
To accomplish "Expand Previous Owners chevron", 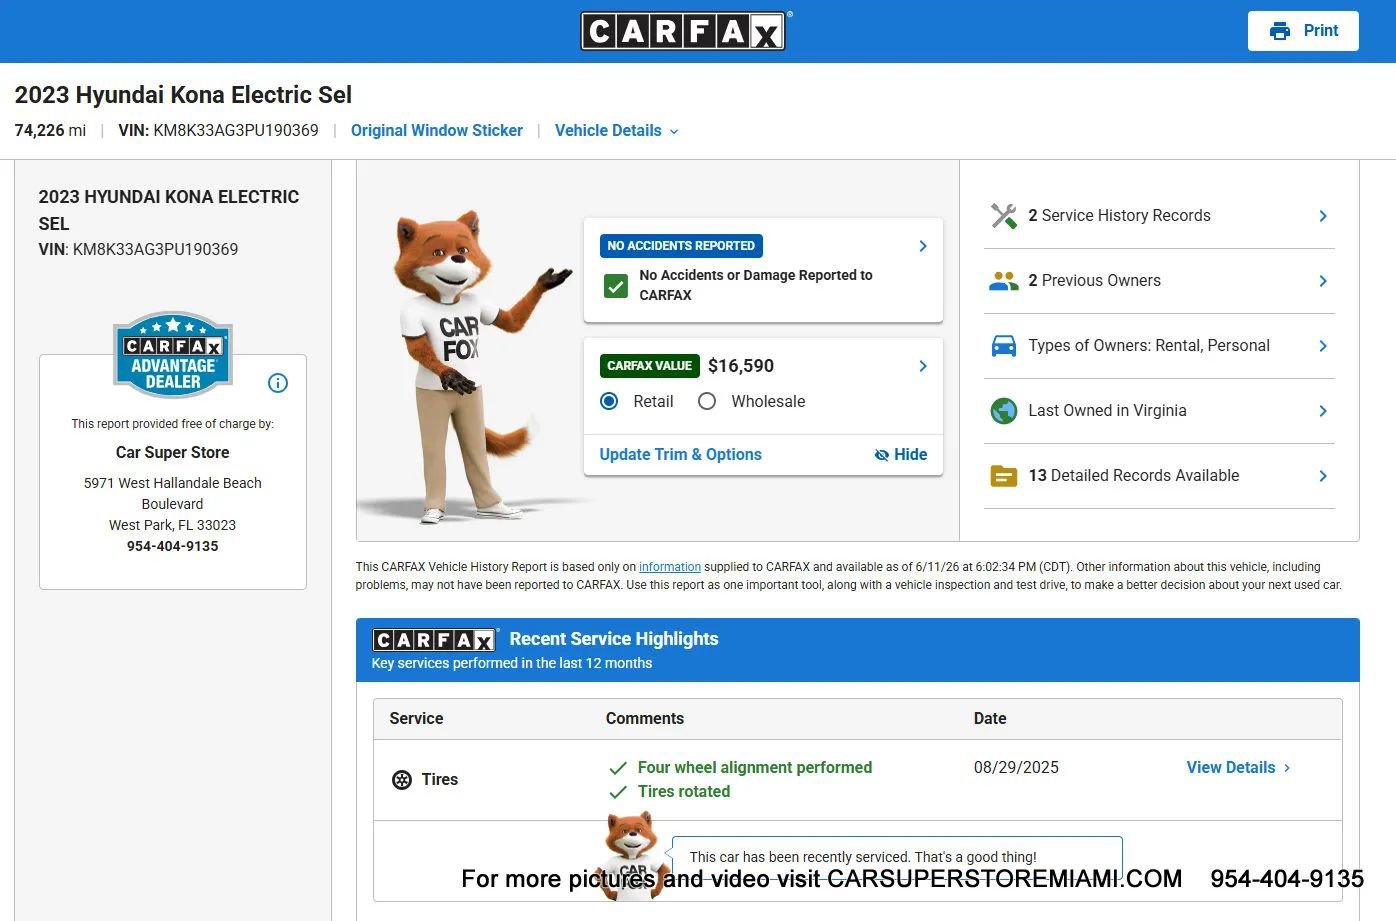I will coord(1323,281).
